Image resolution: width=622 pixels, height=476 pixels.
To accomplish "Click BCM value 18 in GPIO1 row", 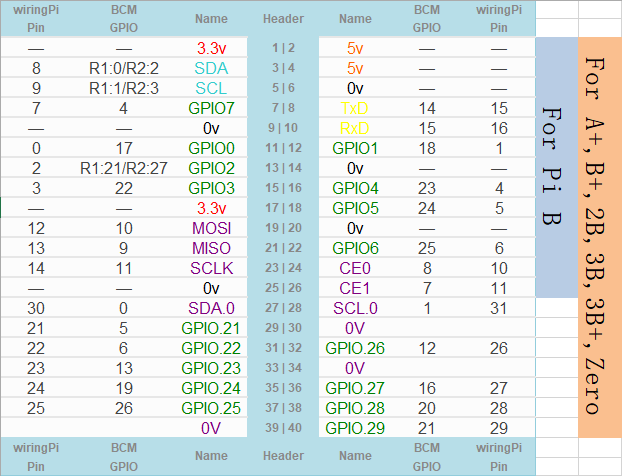I will (427, 148).
